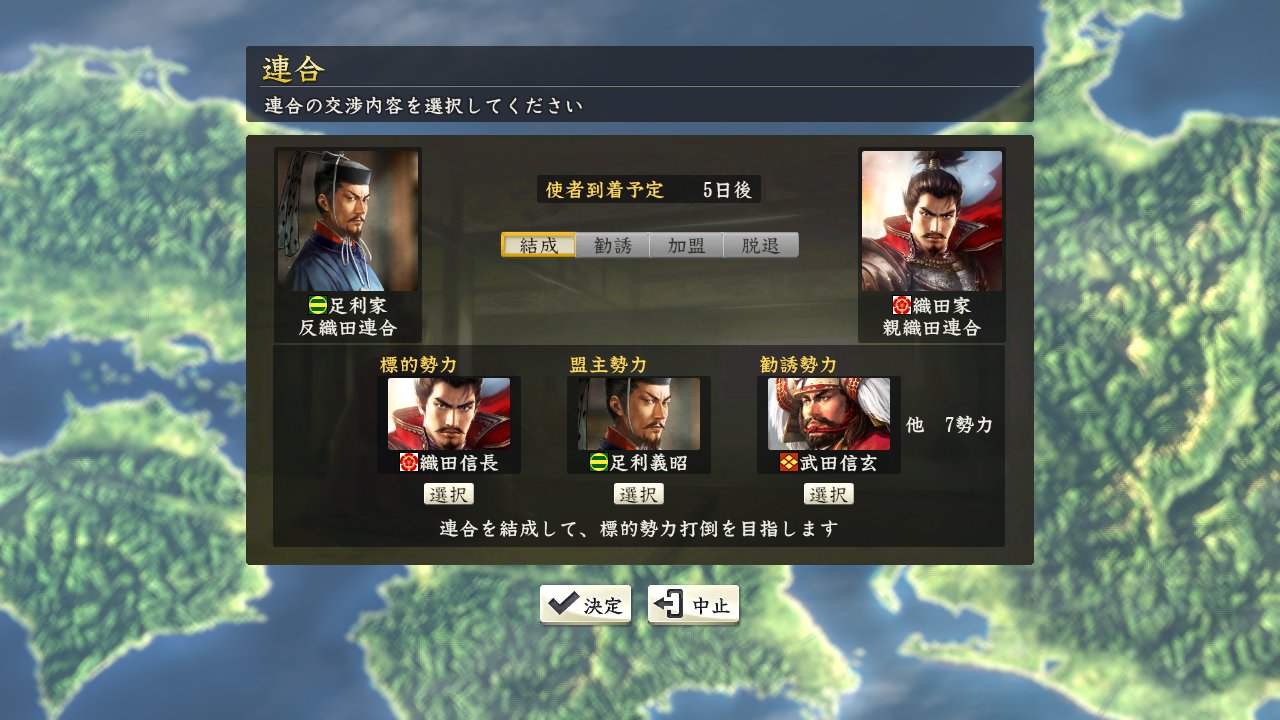Click 選択 button under 織田信長

coord(449,494)
